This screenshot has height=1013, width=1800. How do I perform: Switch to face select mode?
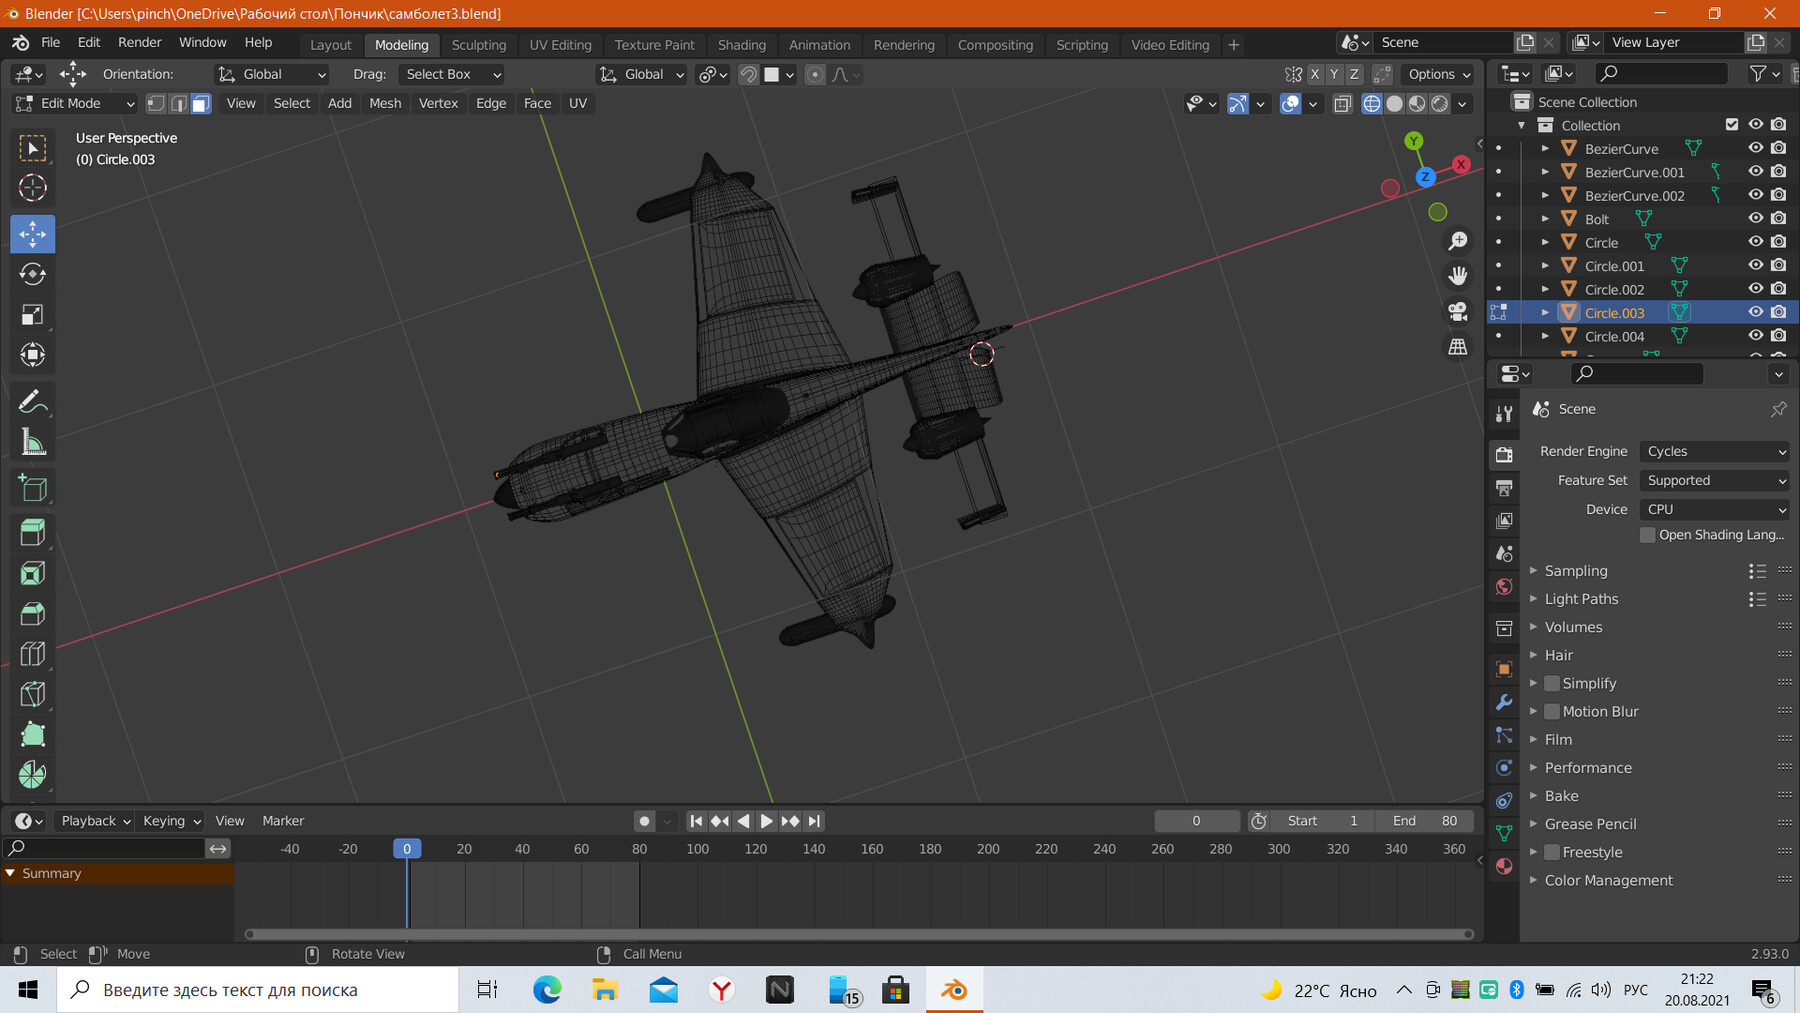(x=200, y=103)
